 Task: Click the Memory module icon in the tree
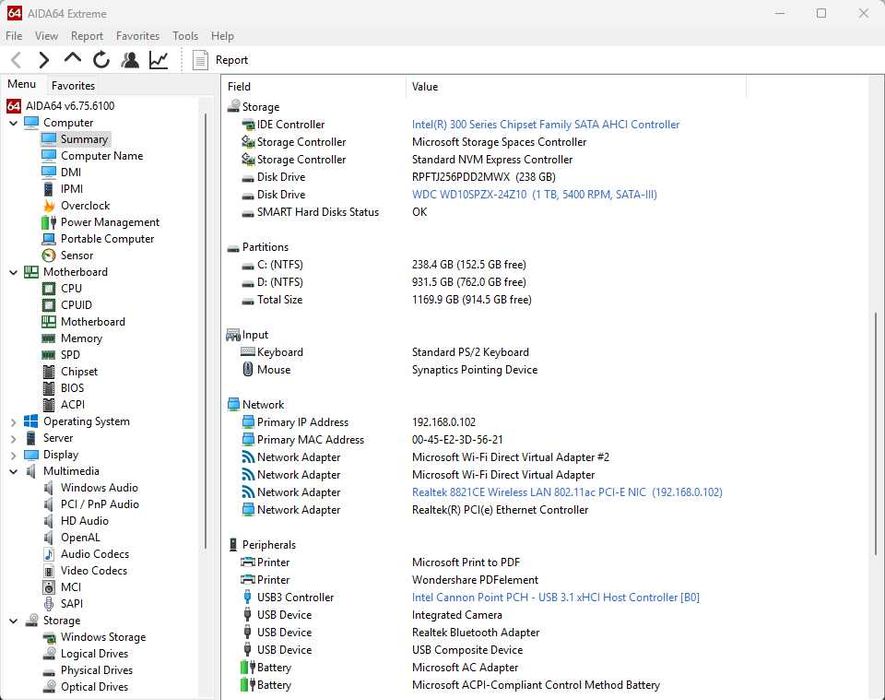[x=49, y=339]
